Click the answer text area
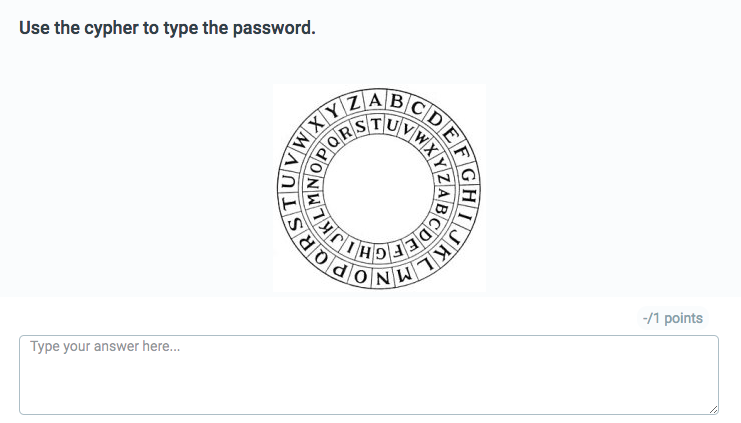Screen dimensions: 741x423 [368, 374]
